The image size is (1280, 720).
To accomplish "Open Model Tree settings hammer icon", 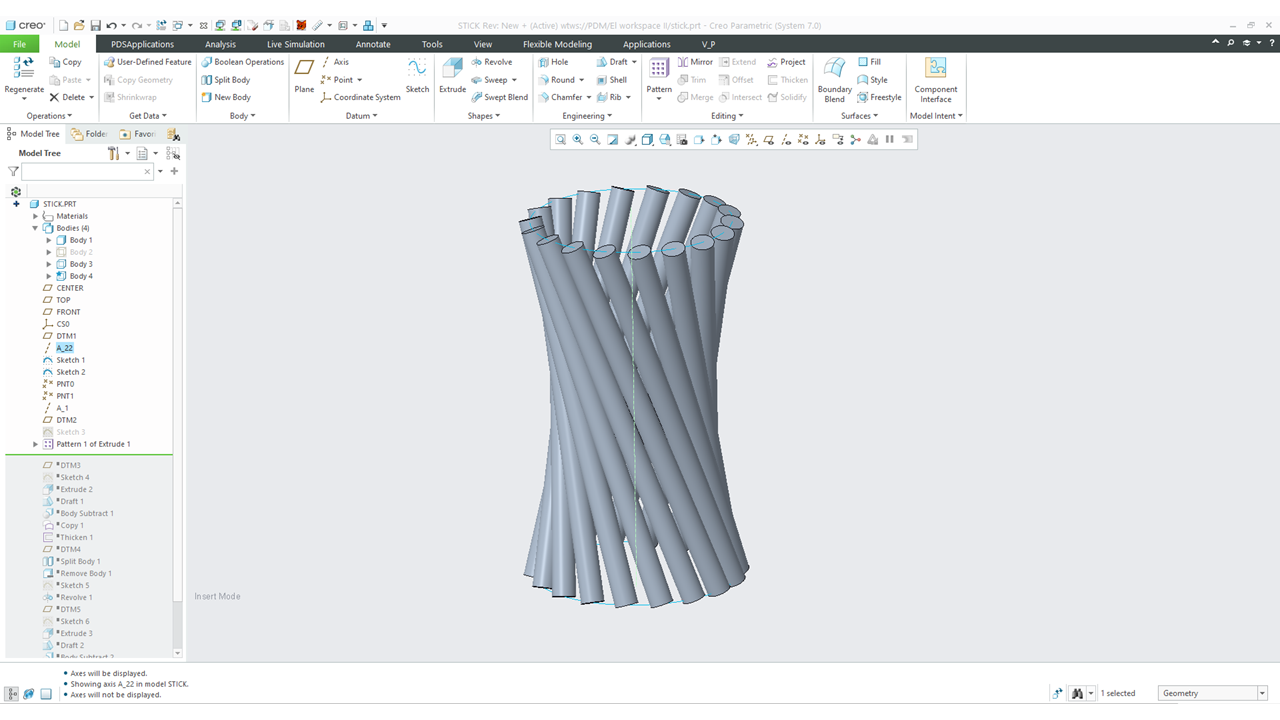I will [x=113, y=153].
